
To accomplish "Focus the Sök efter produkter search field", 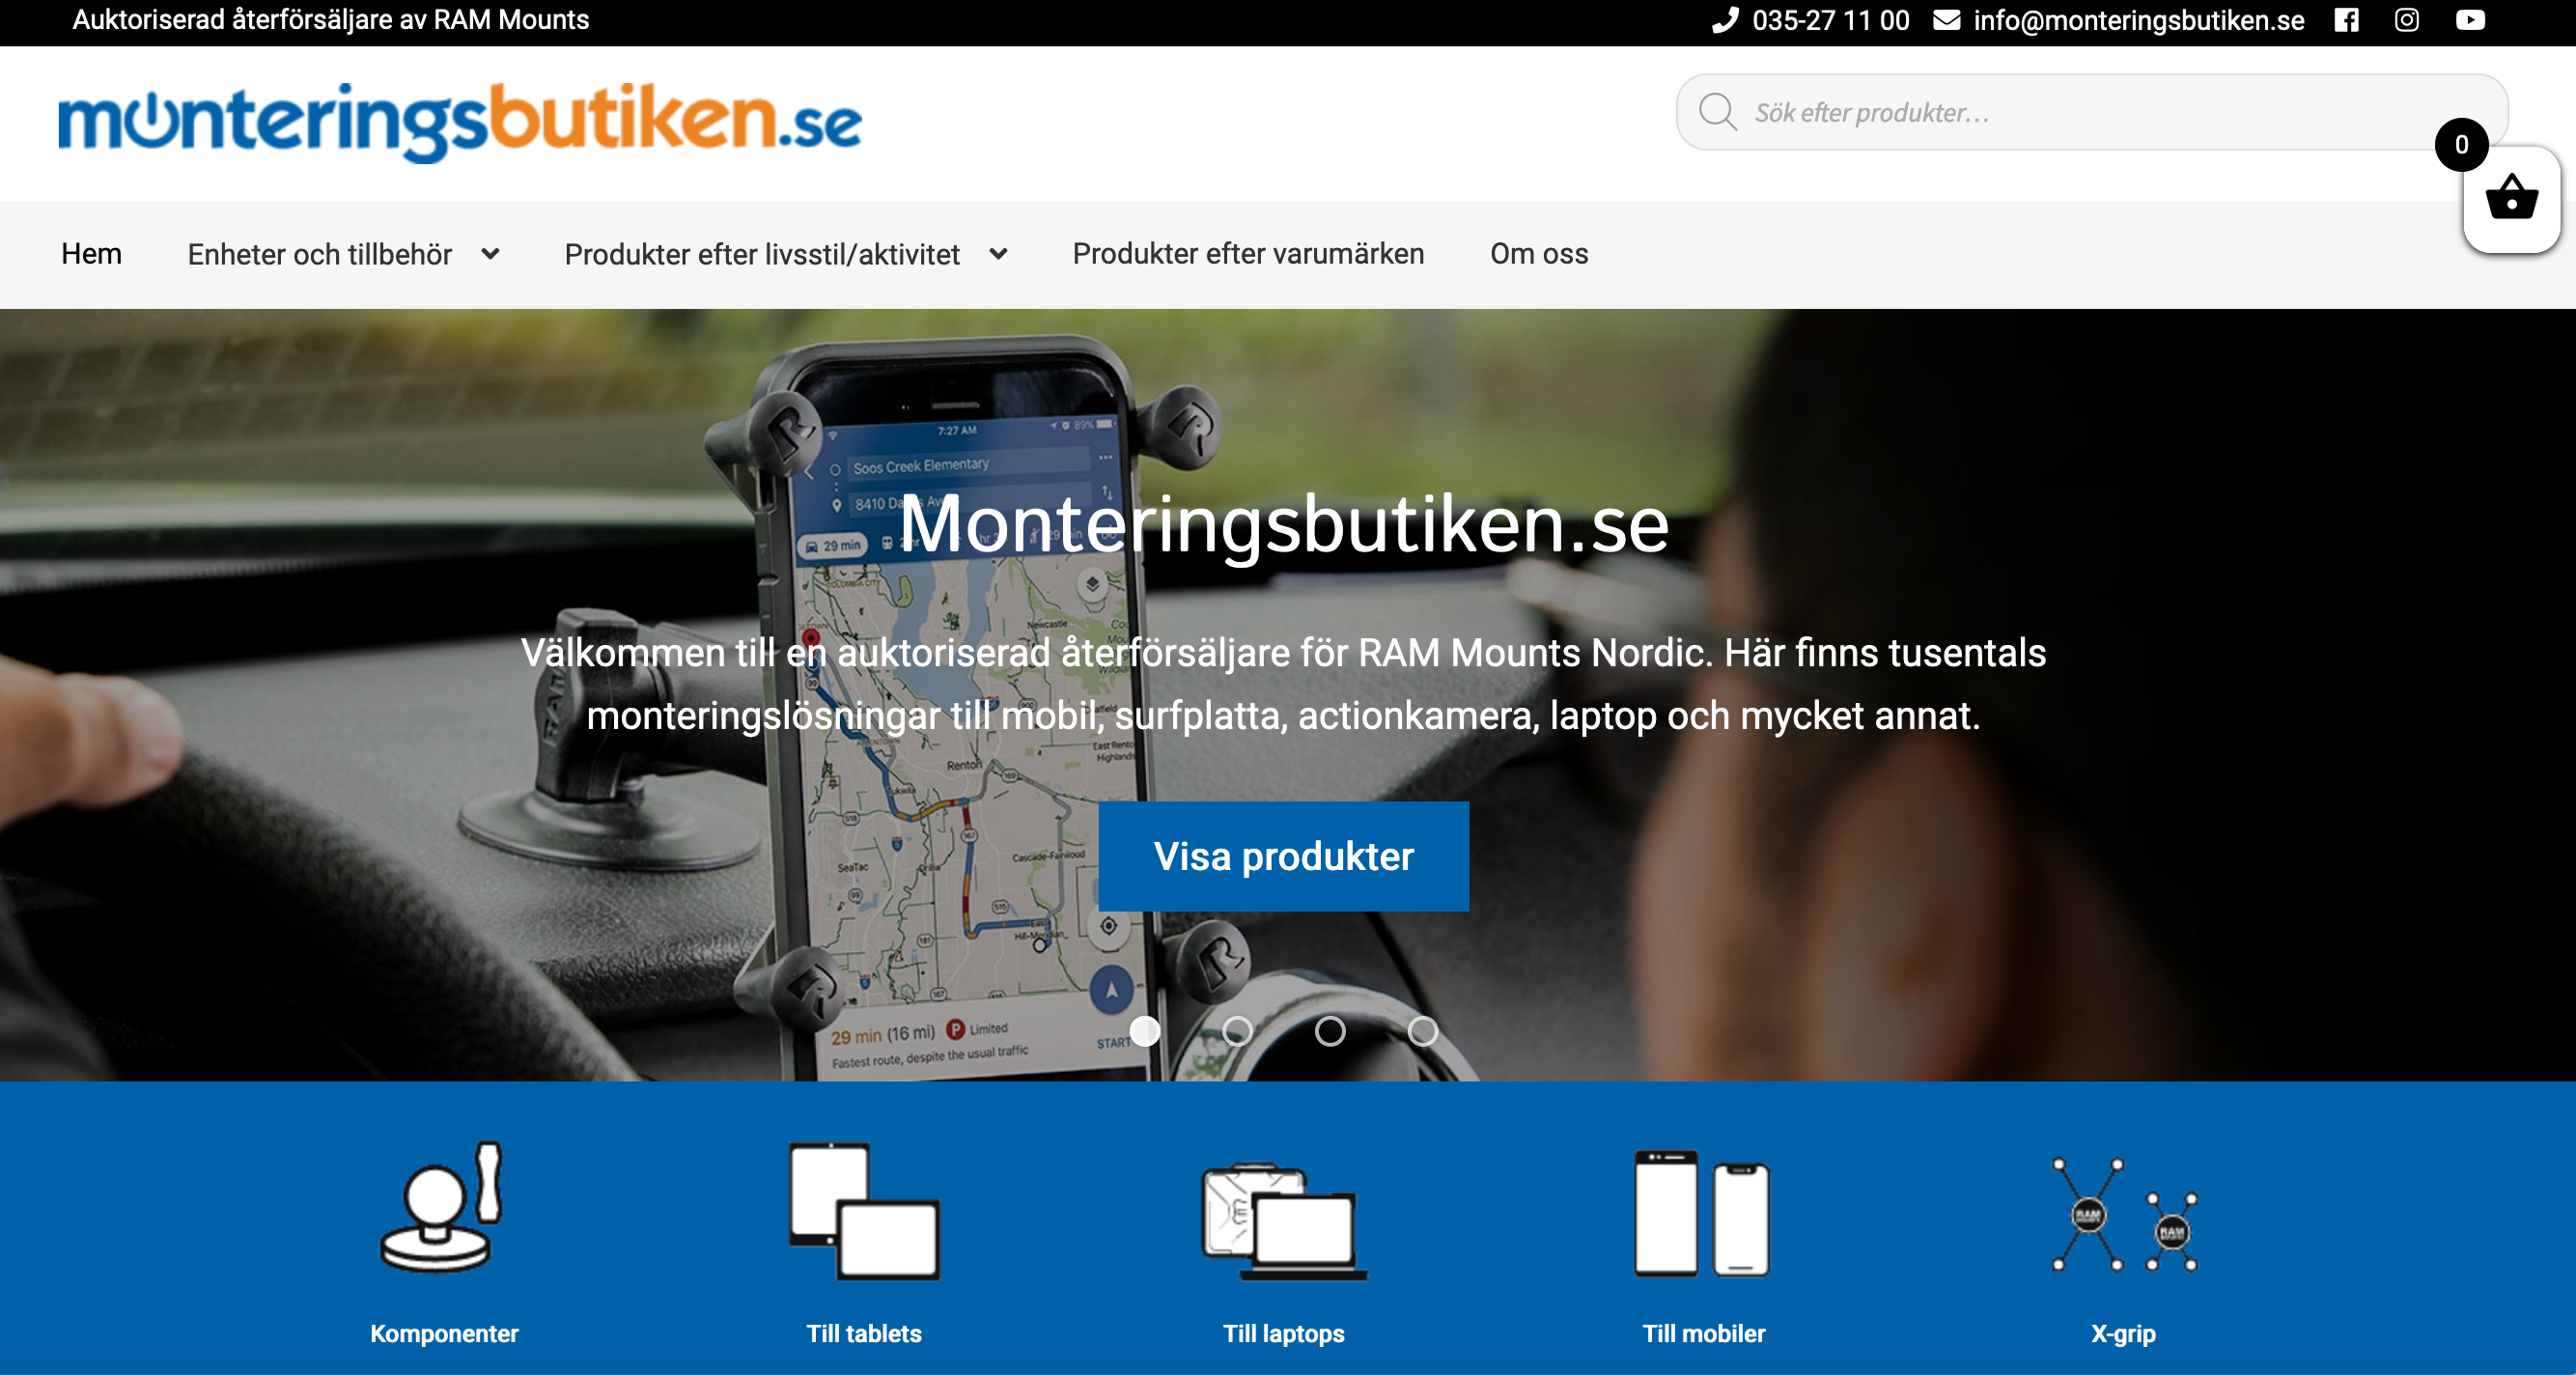I will tap(2092, 112).
